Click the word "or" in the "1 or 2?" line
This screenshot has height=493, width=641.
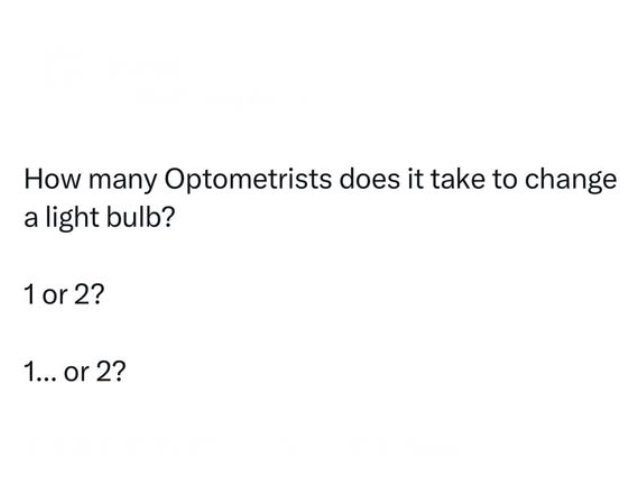click(52, 296)
